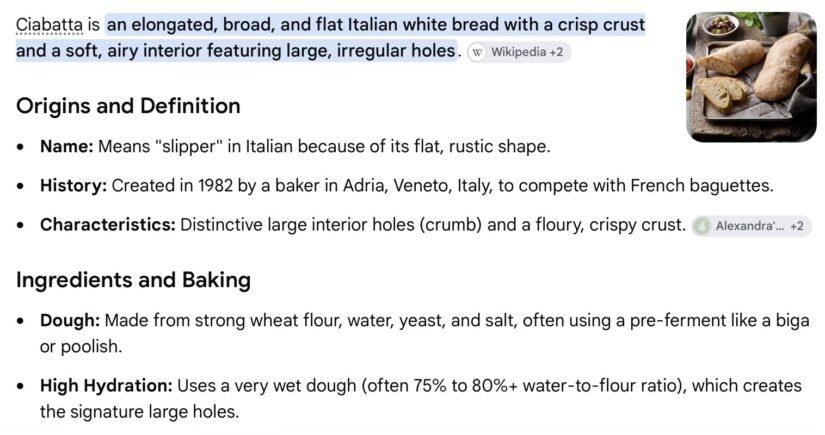Click the year 1982 in History
Screen dimensions: 825x435
216,186
